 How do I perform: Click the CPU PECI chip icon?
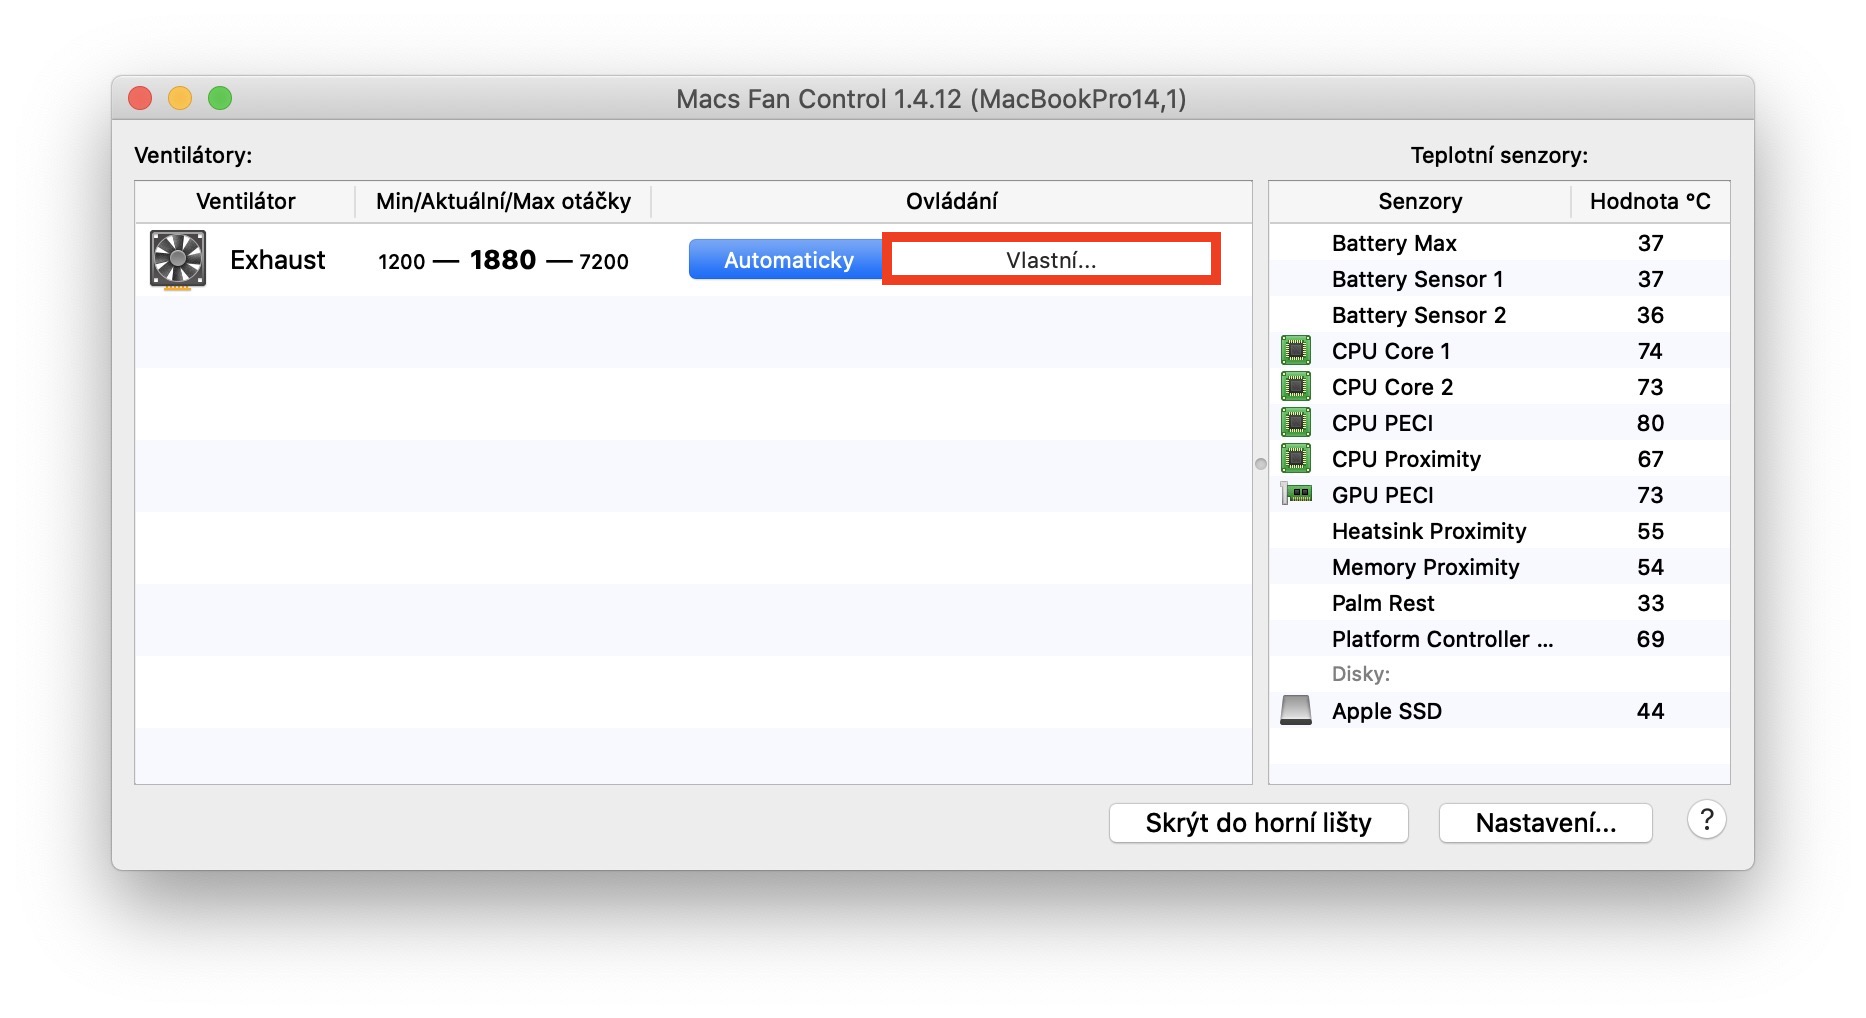pos(1296,423)
